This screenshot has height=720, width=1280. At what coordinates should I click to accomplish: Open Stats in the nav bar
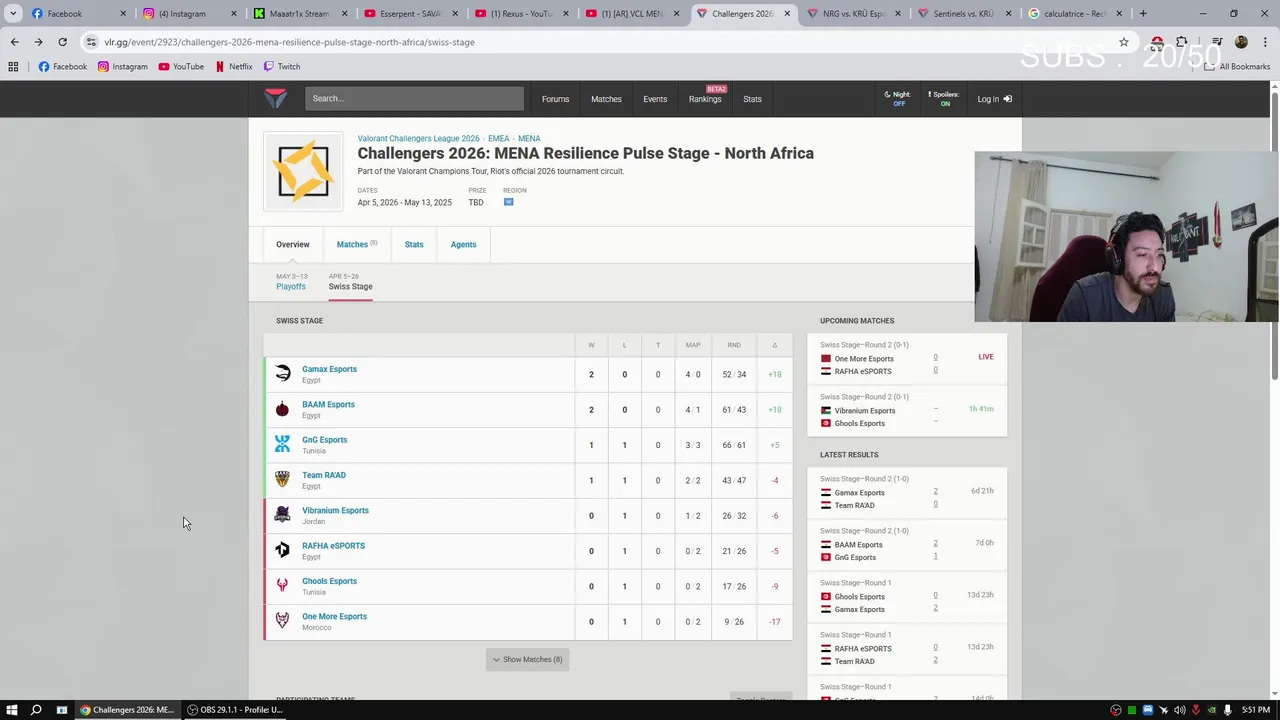coord(752,99)
